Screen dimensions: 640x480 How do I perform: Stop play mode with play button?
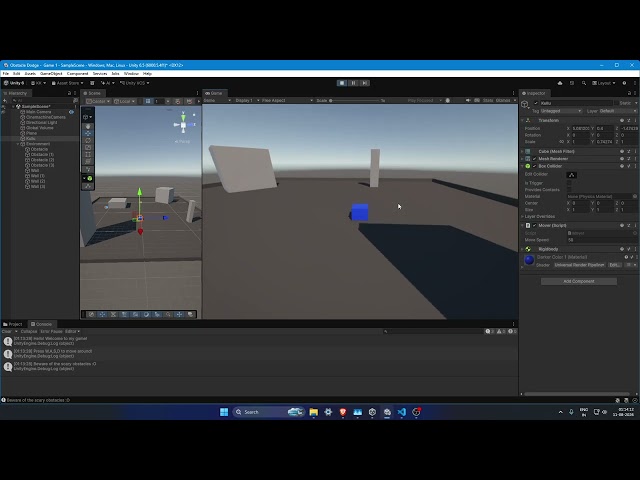click(342, 83)
